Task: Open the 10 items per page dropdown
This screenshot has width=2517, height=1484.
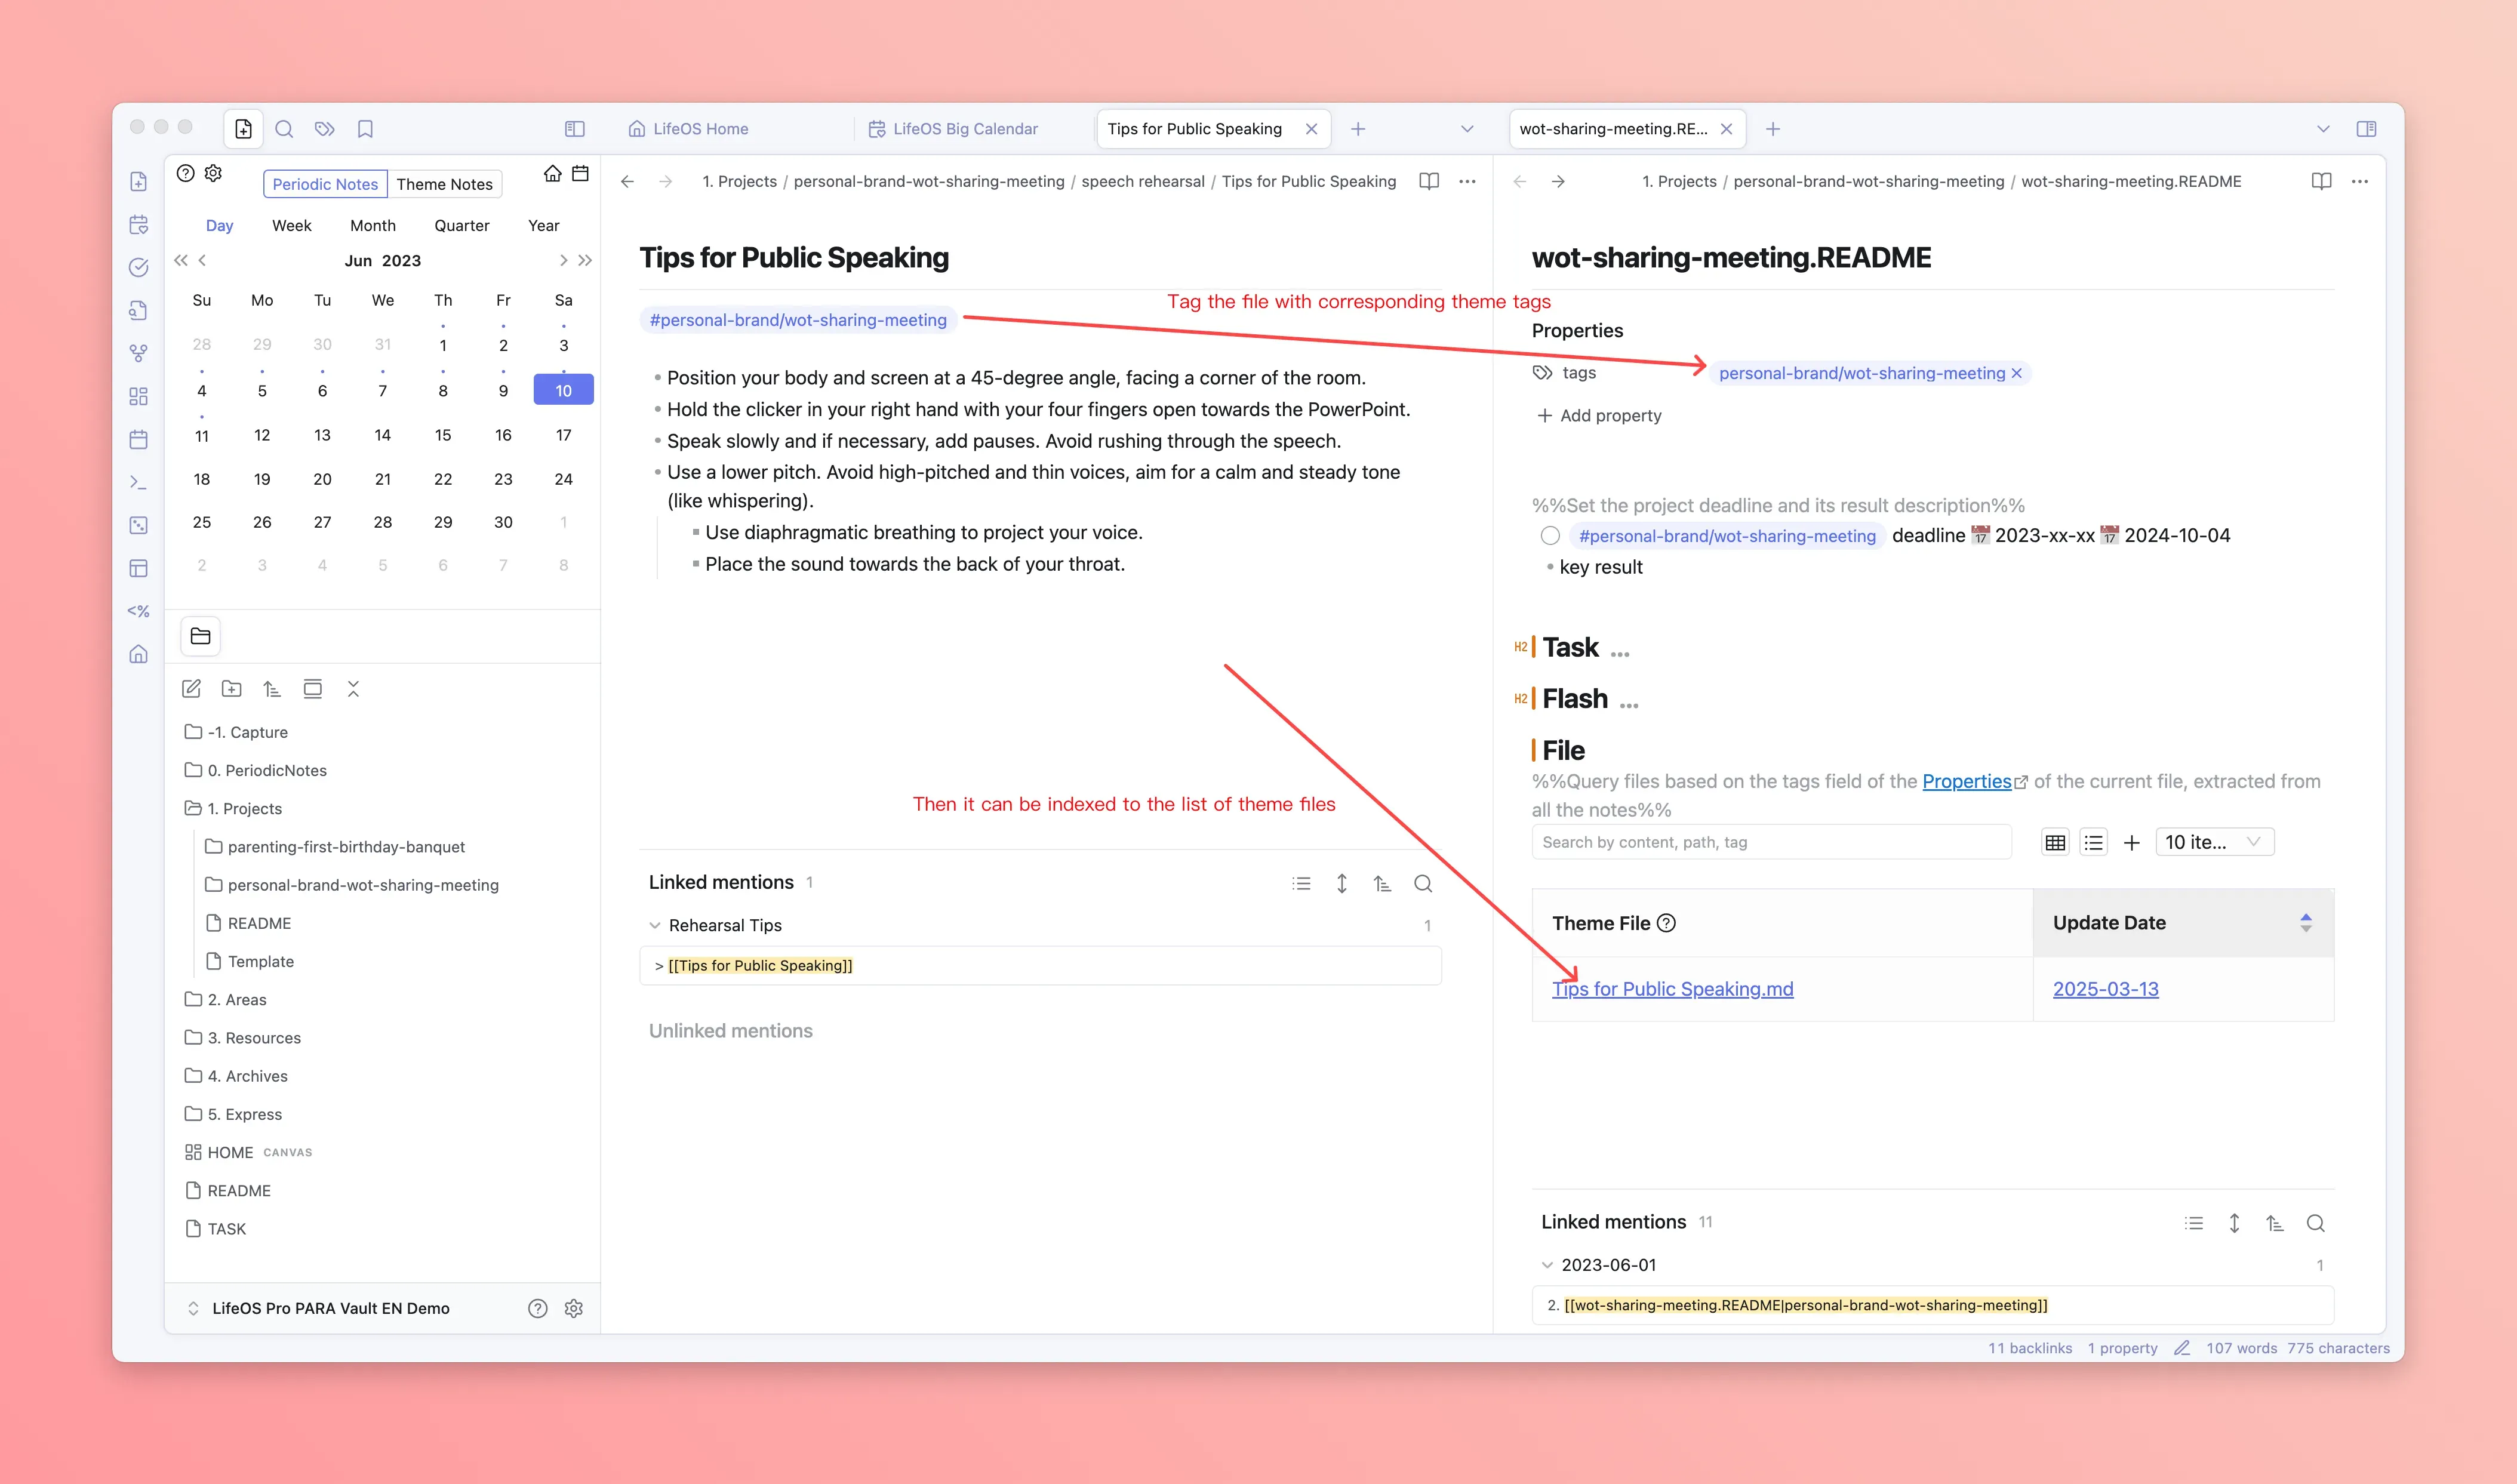Action: tap(2213, 843)
